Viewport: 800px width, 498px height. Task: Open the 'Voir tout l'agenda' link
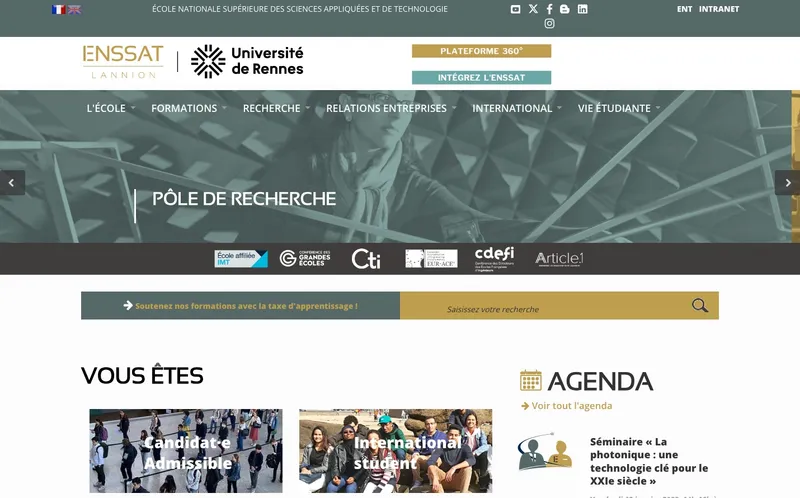(x=571, y=406)
